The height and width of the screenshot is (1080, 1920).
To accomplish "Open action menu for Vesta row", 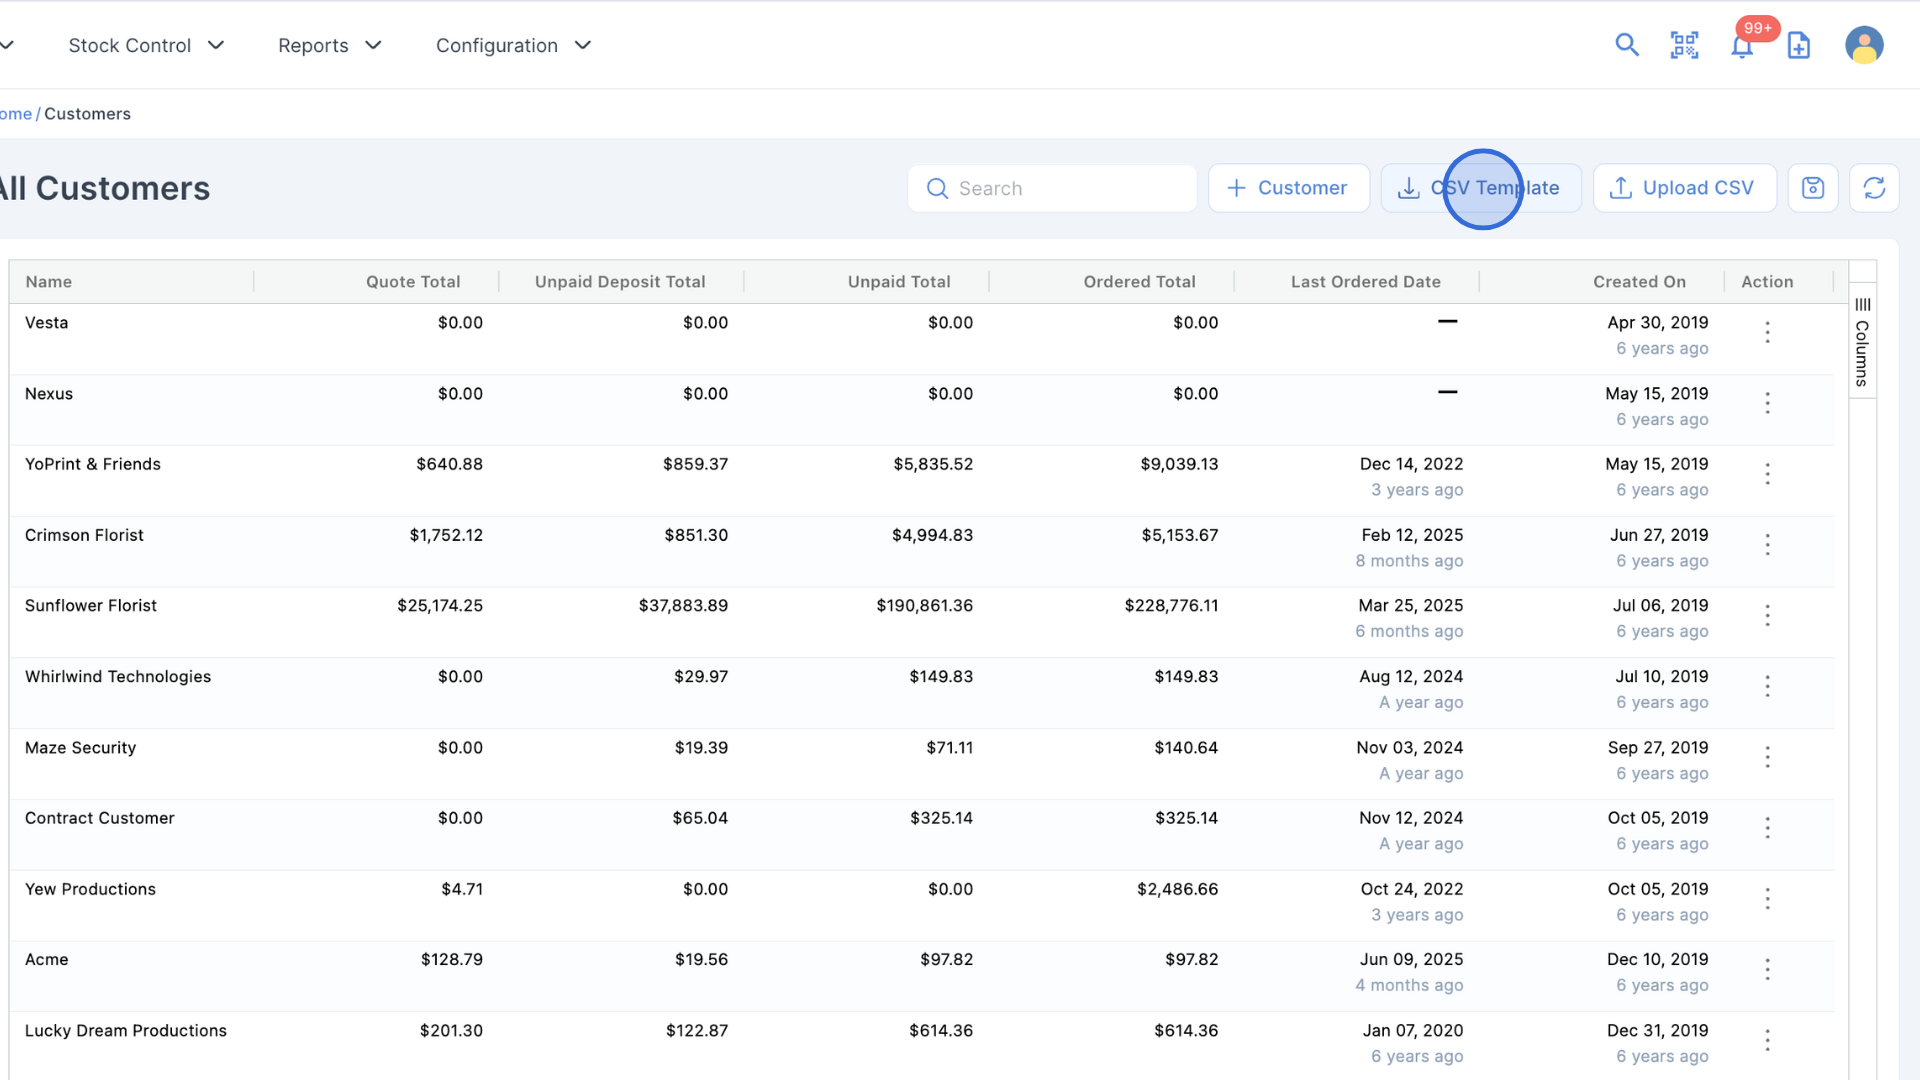I will point(1767,333).
